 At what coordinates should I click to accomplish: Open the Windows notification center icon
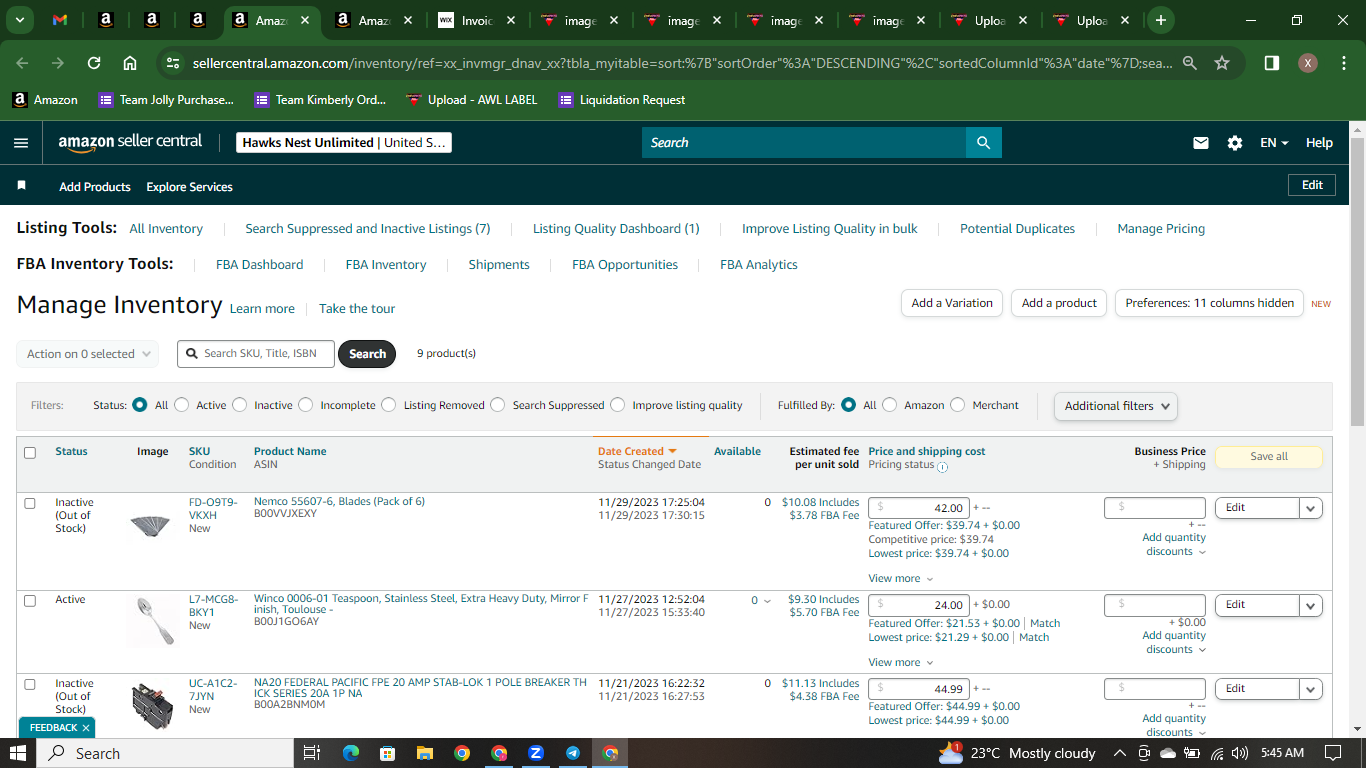coord(1333,753)
